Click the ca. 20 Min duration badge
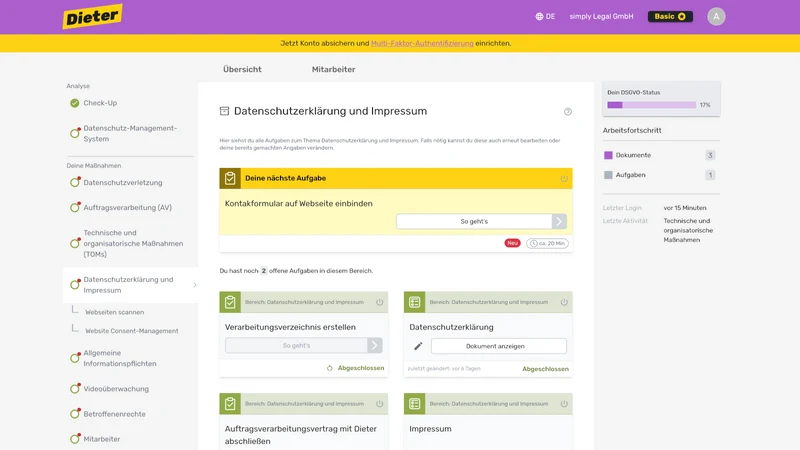 (x=547, y=243)
